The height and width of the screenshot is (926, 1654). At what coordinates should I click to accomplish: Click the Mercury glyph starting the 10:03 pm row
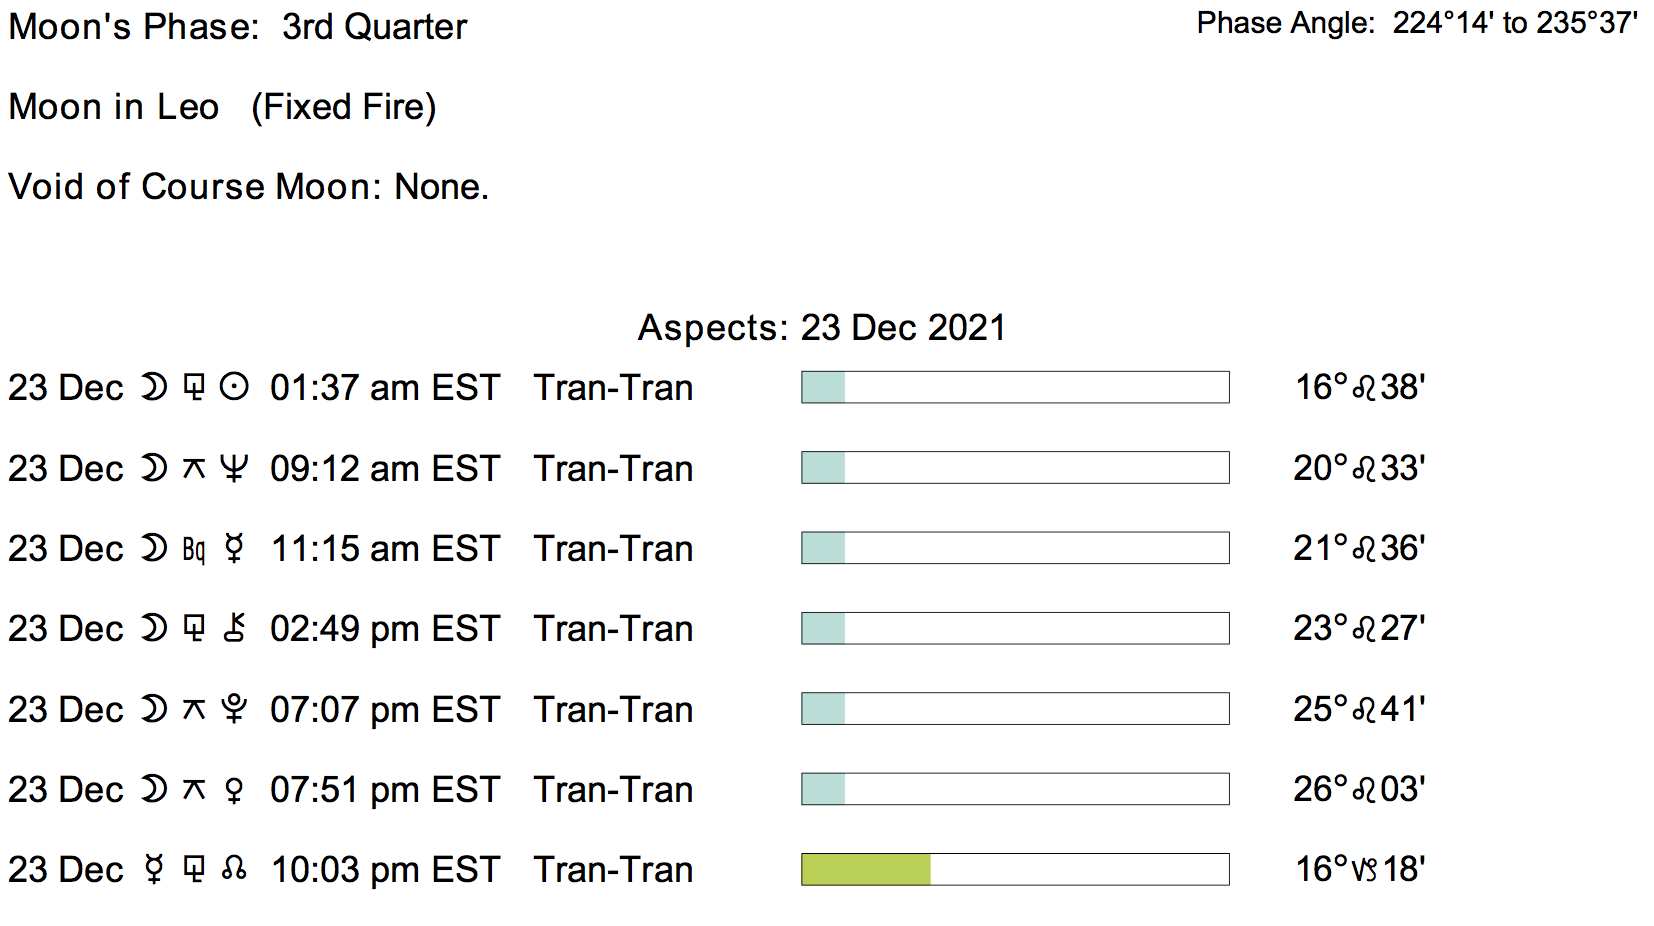153,870
